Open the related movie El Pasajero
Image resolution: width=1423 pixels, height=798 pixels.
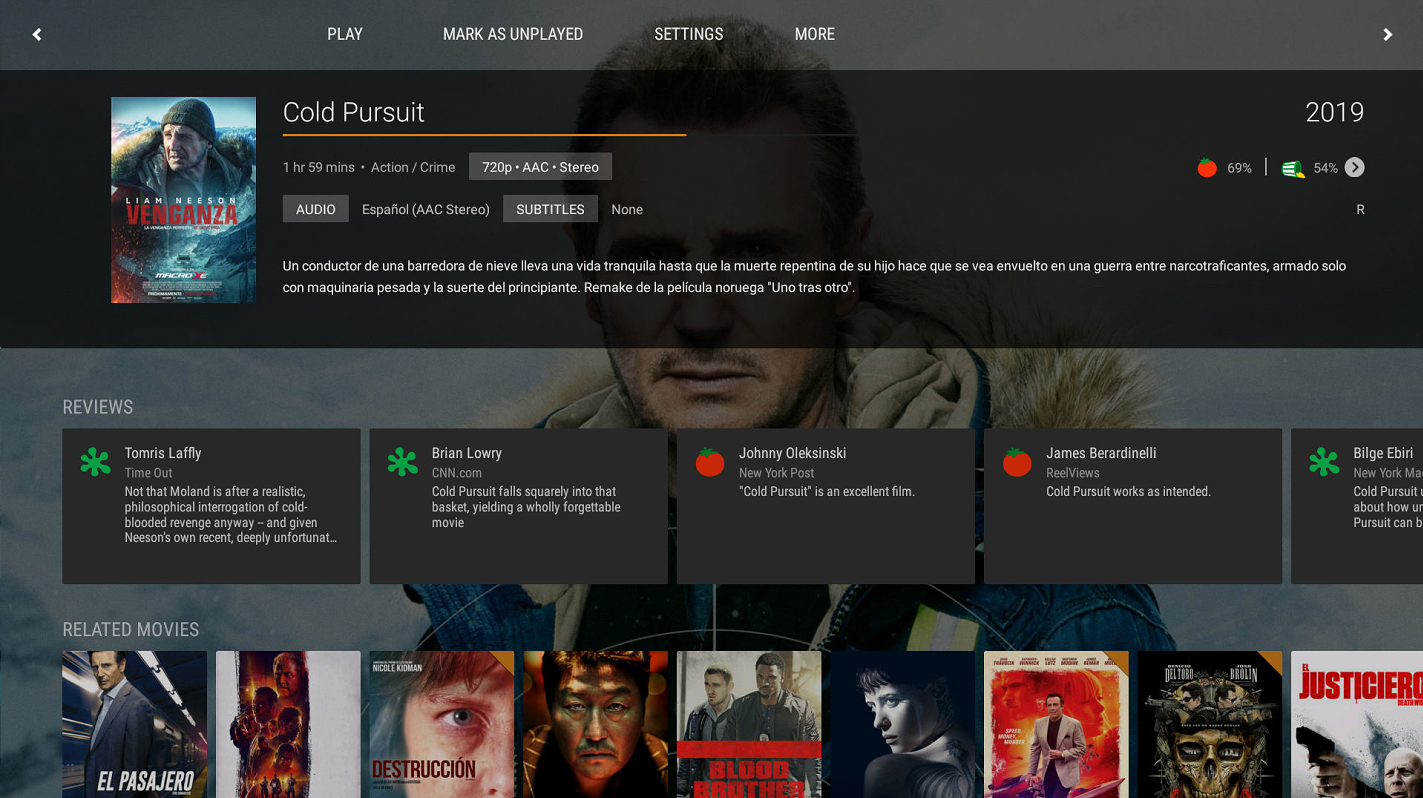(135, 725)
